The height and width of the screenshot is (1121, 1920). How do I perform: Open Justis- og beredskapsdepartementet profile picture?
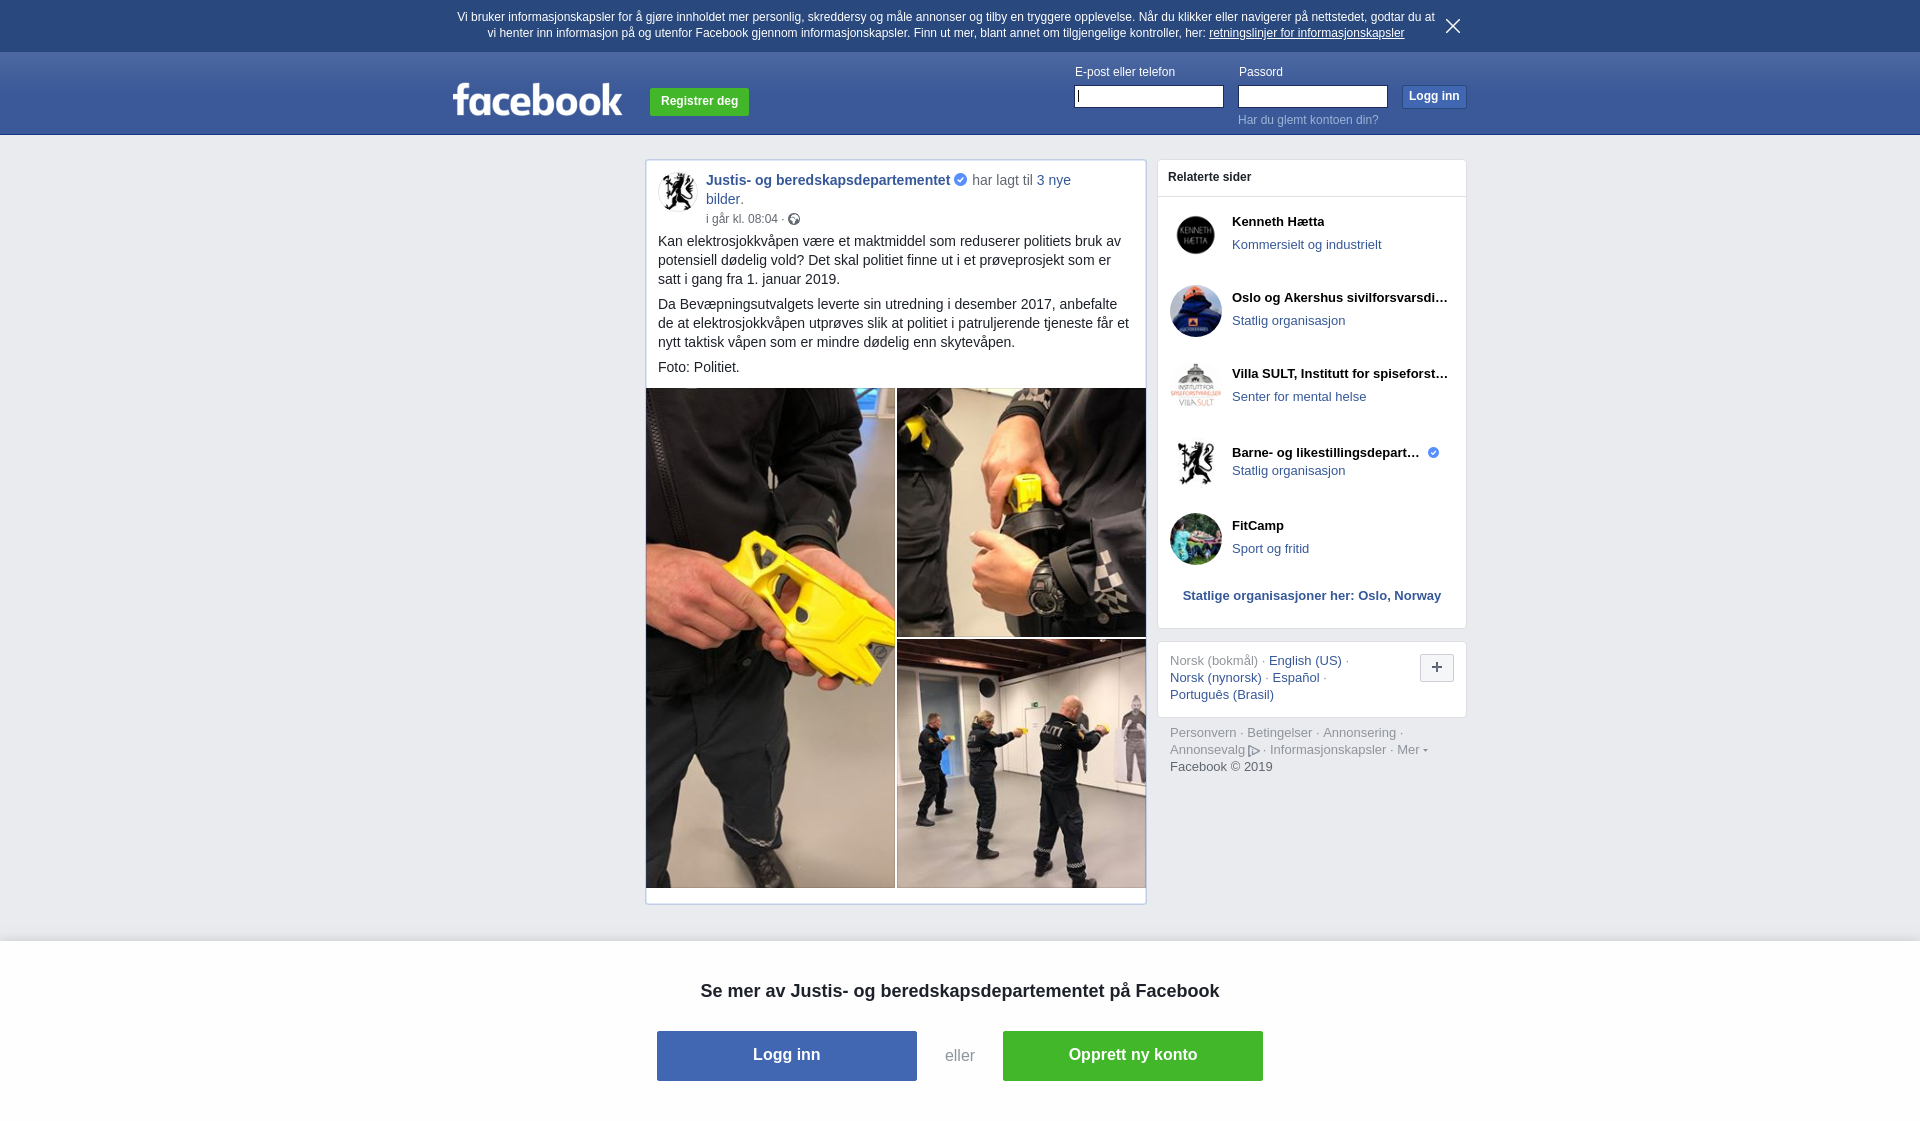(x=678, y=192)
